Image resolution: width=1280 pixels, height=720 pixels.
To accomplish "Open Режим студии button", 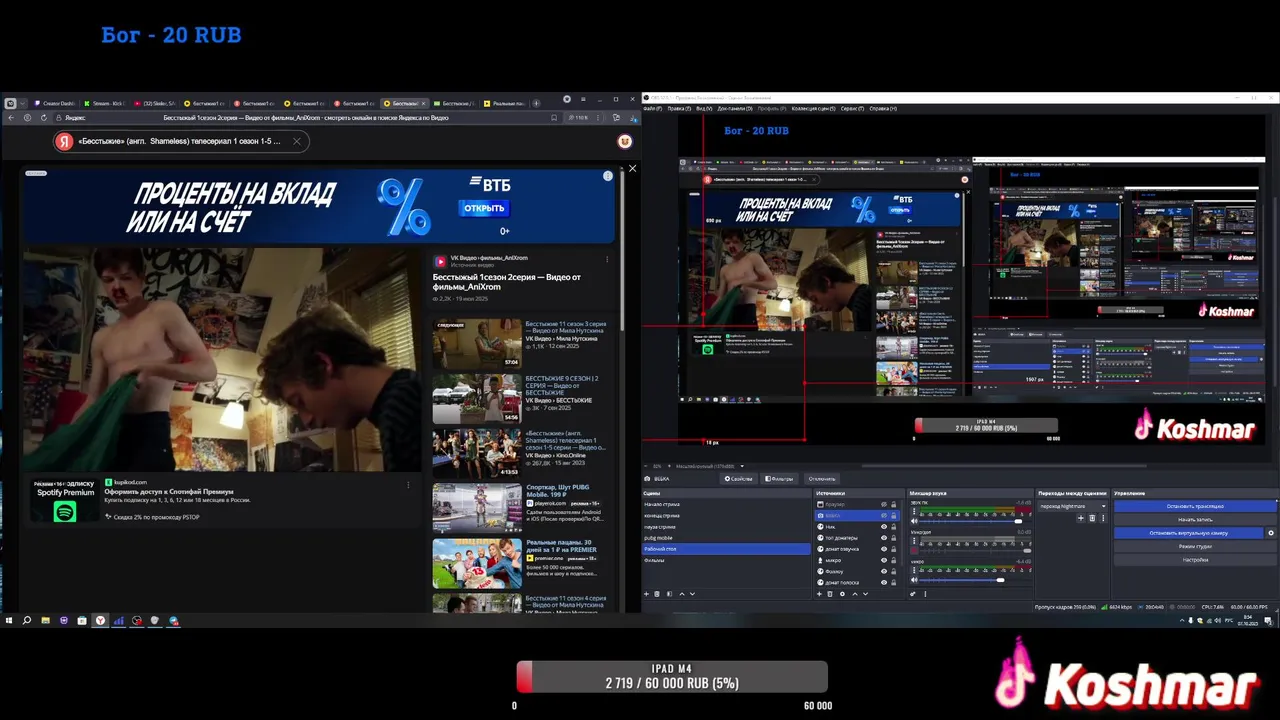I will point(1195,546).
